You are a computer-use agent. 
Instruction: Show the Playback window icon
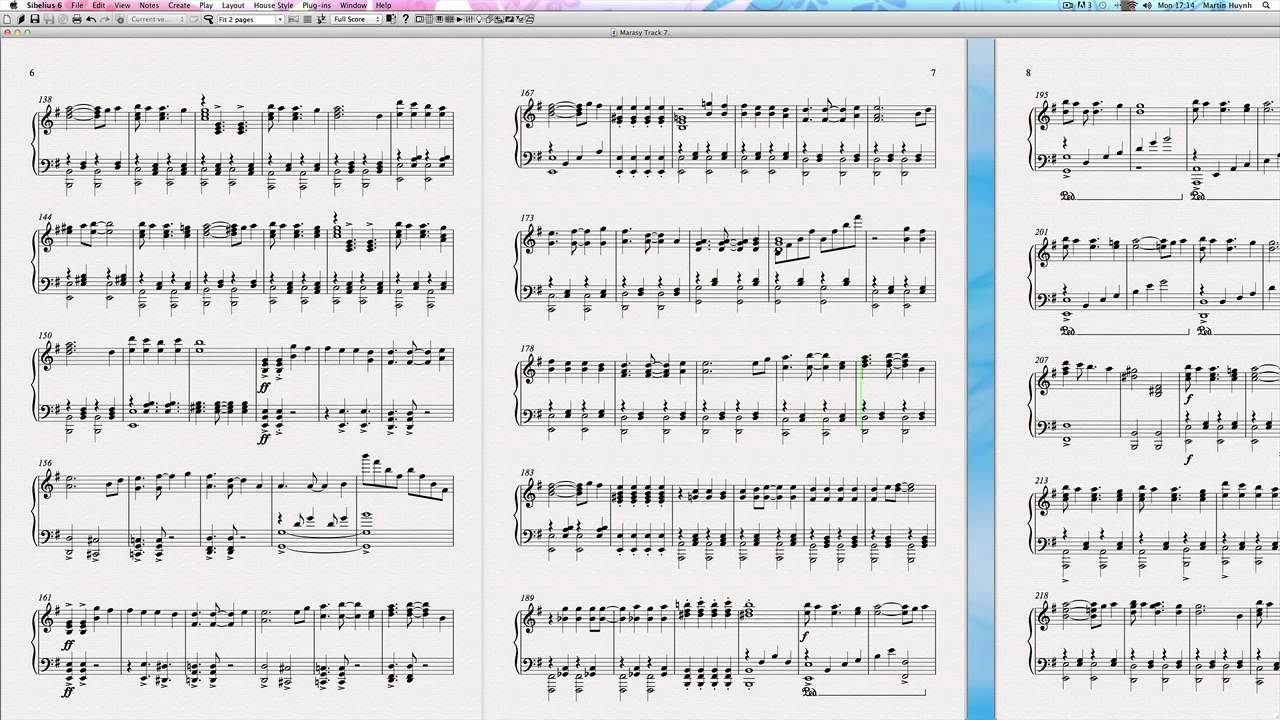click(459, 19)
